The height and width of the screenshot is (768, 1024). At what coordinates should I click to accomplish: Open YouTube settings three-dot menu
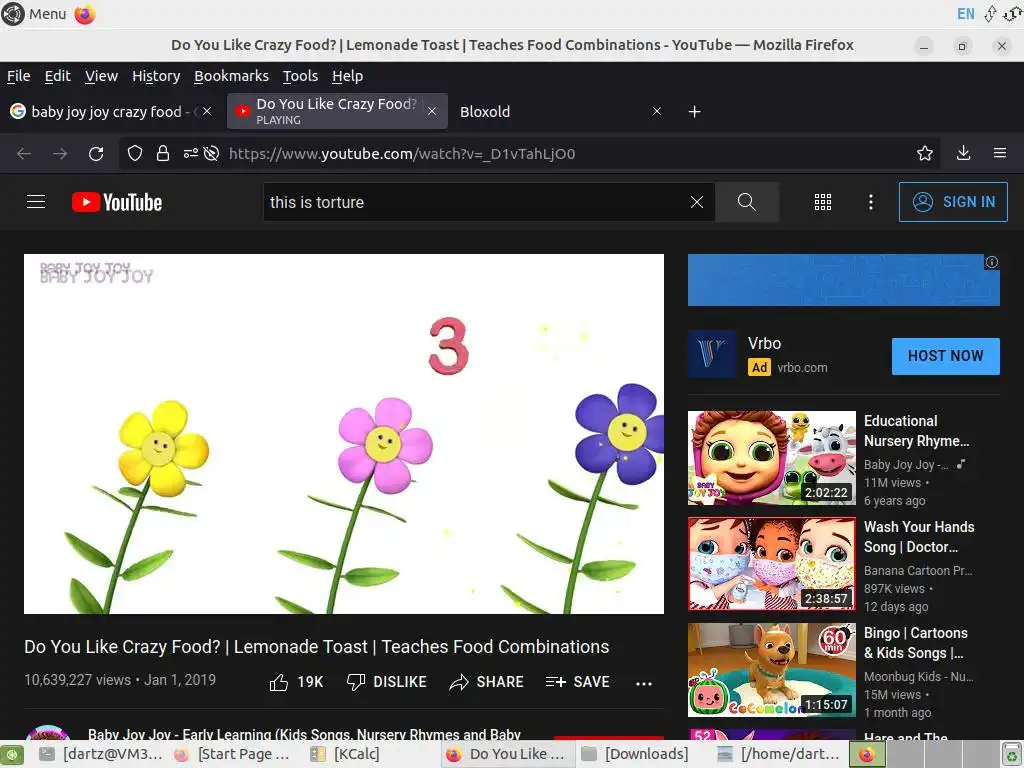coord(871,202)
